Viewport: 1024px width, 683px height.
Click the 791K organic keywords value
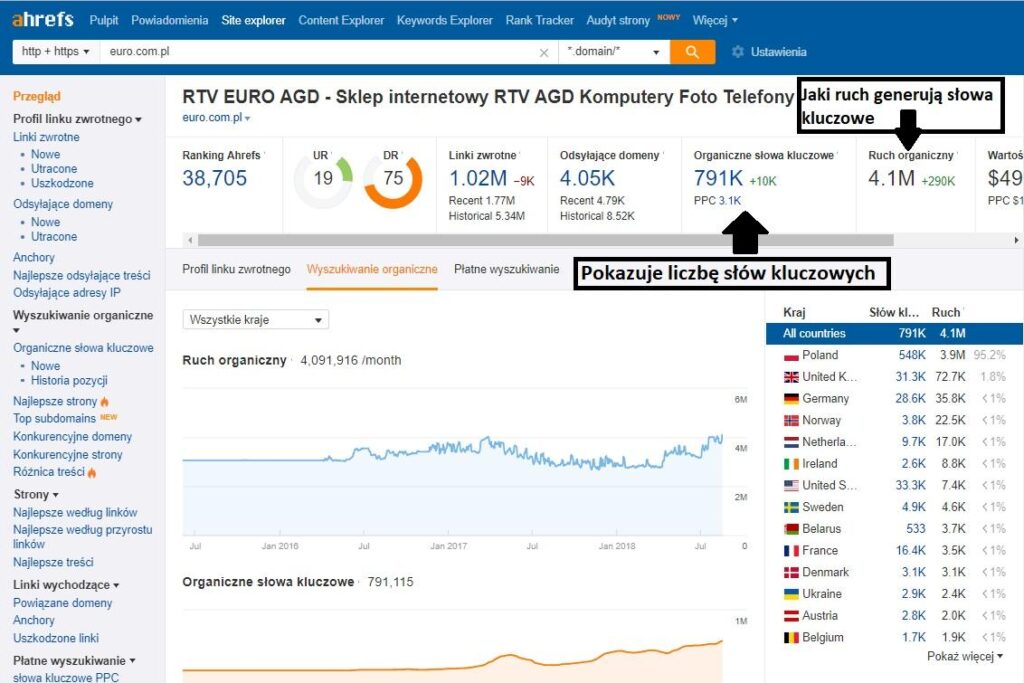pyautogui.click(x=718, y=178)
